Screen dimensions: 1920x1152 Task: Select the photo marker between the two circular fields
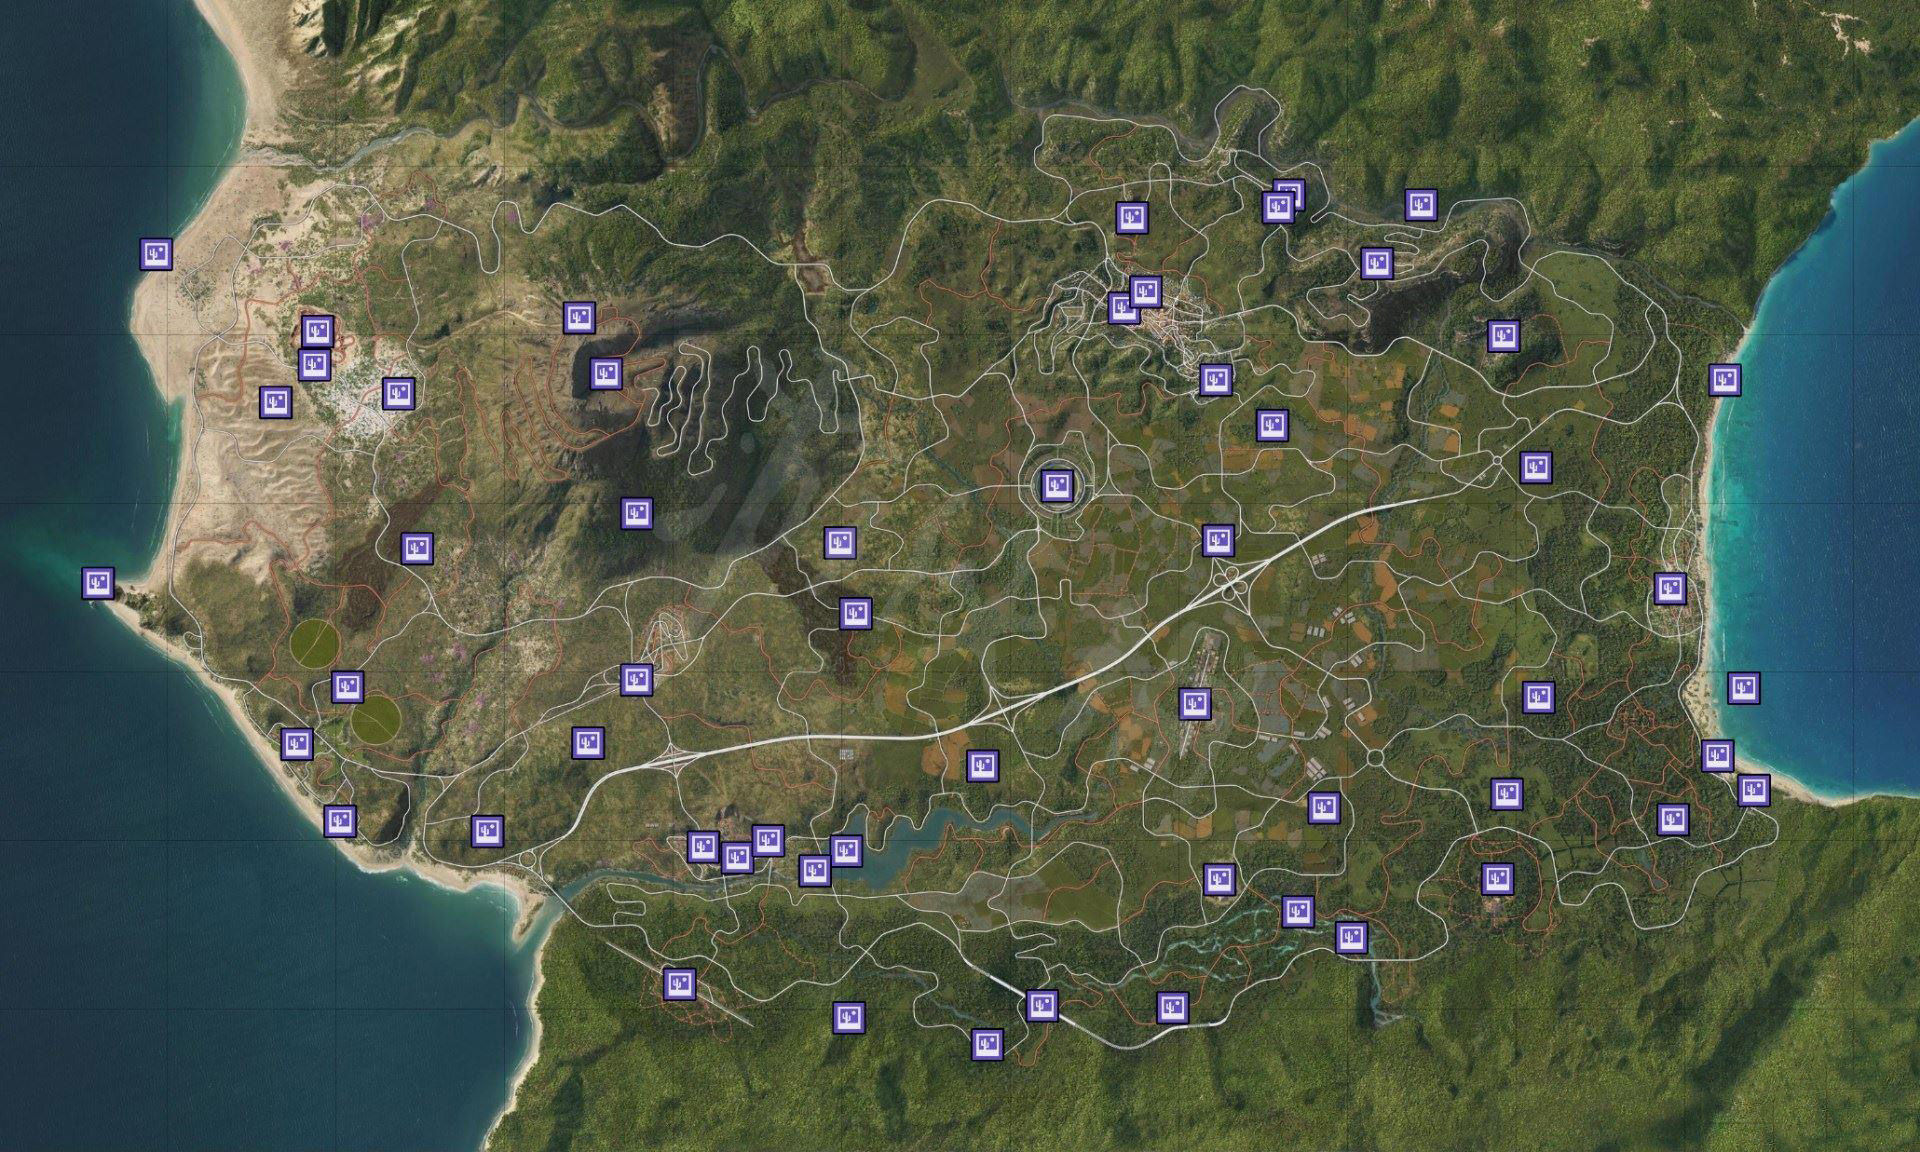point(347,687)
